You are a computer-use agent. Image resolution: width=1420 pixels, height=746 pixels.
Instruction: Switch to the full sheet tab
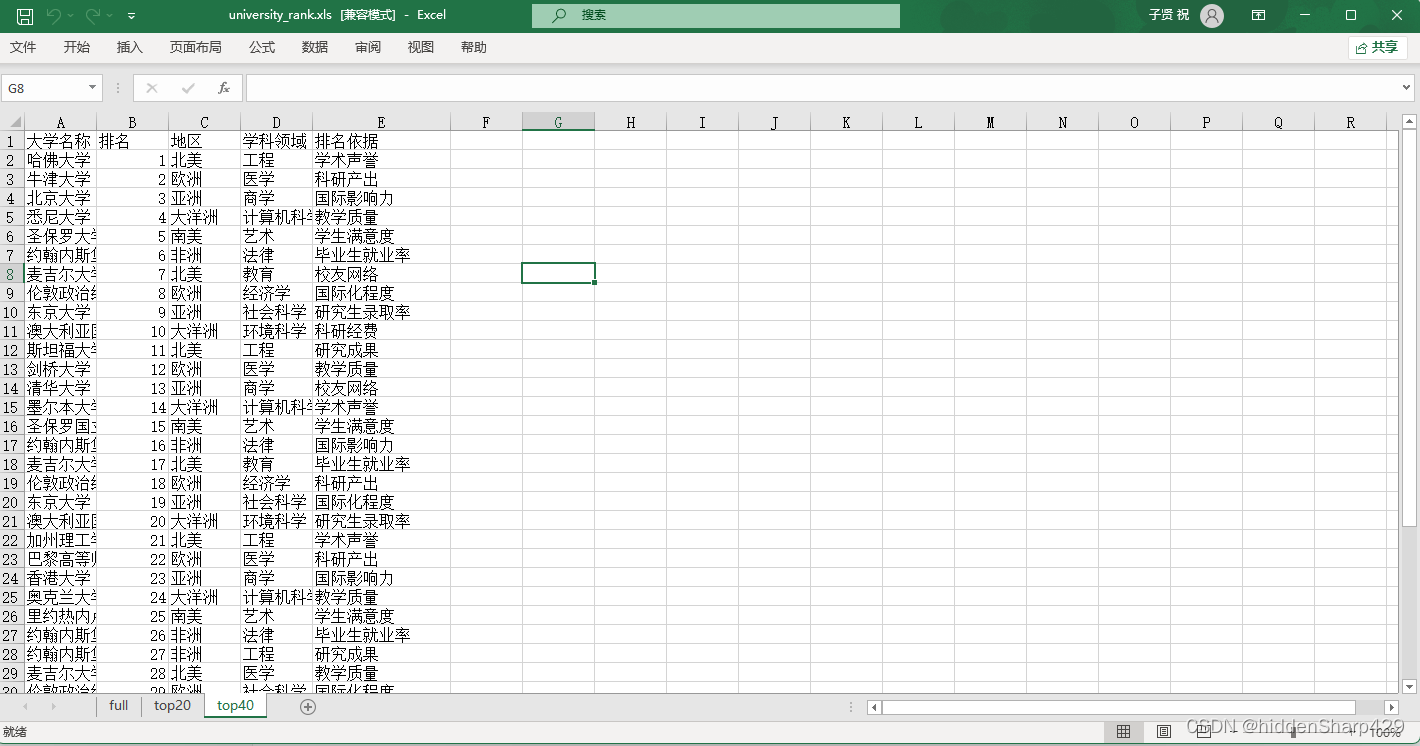pyautogui.click(x=118, y=706)
